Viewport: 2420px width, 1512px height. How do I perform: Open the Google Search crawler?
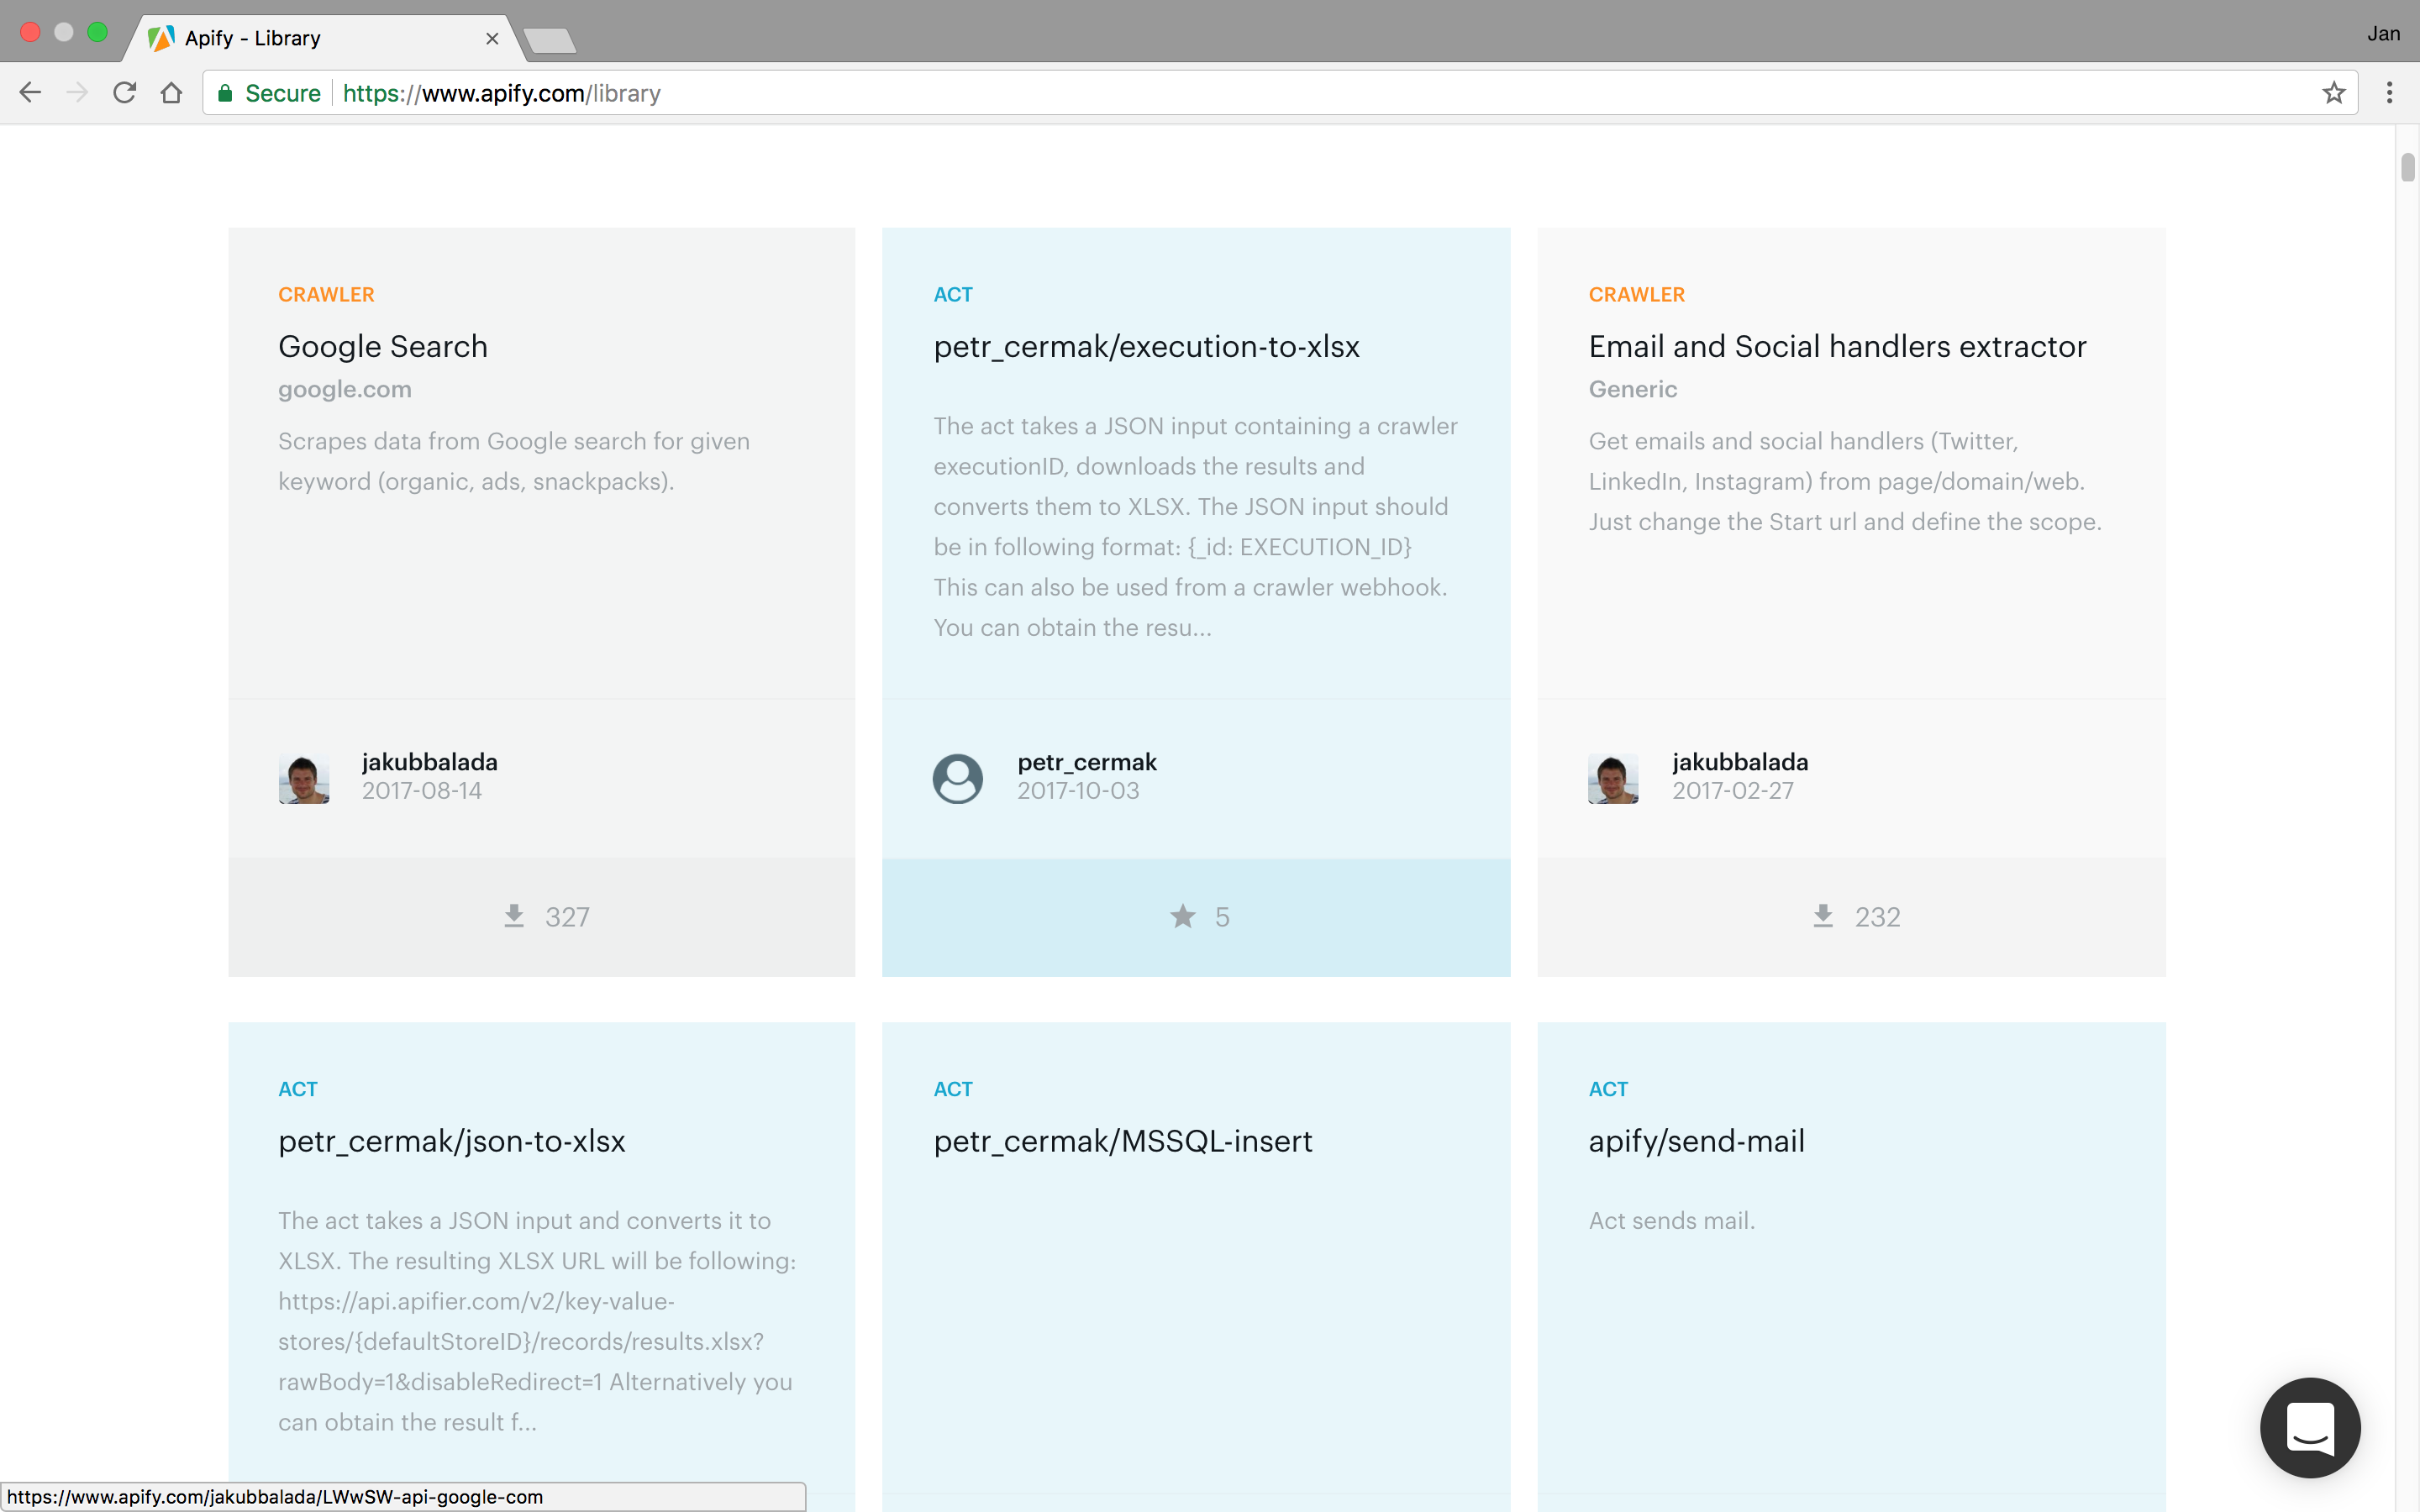click(x=383, y=346)
